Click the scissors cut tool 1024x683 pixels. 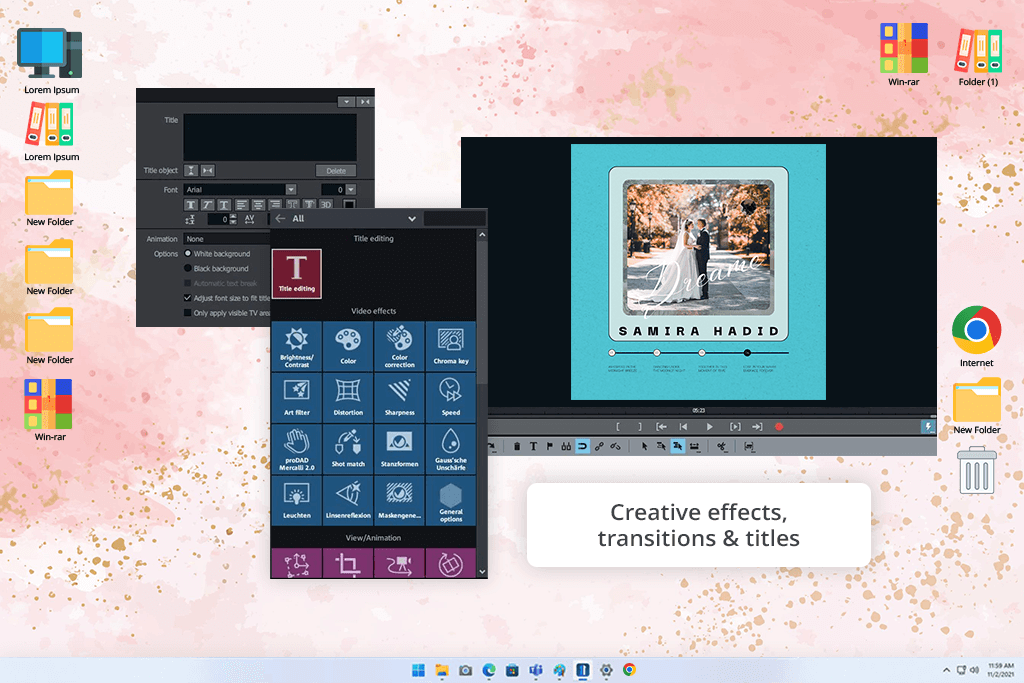[x=721, y=447]
